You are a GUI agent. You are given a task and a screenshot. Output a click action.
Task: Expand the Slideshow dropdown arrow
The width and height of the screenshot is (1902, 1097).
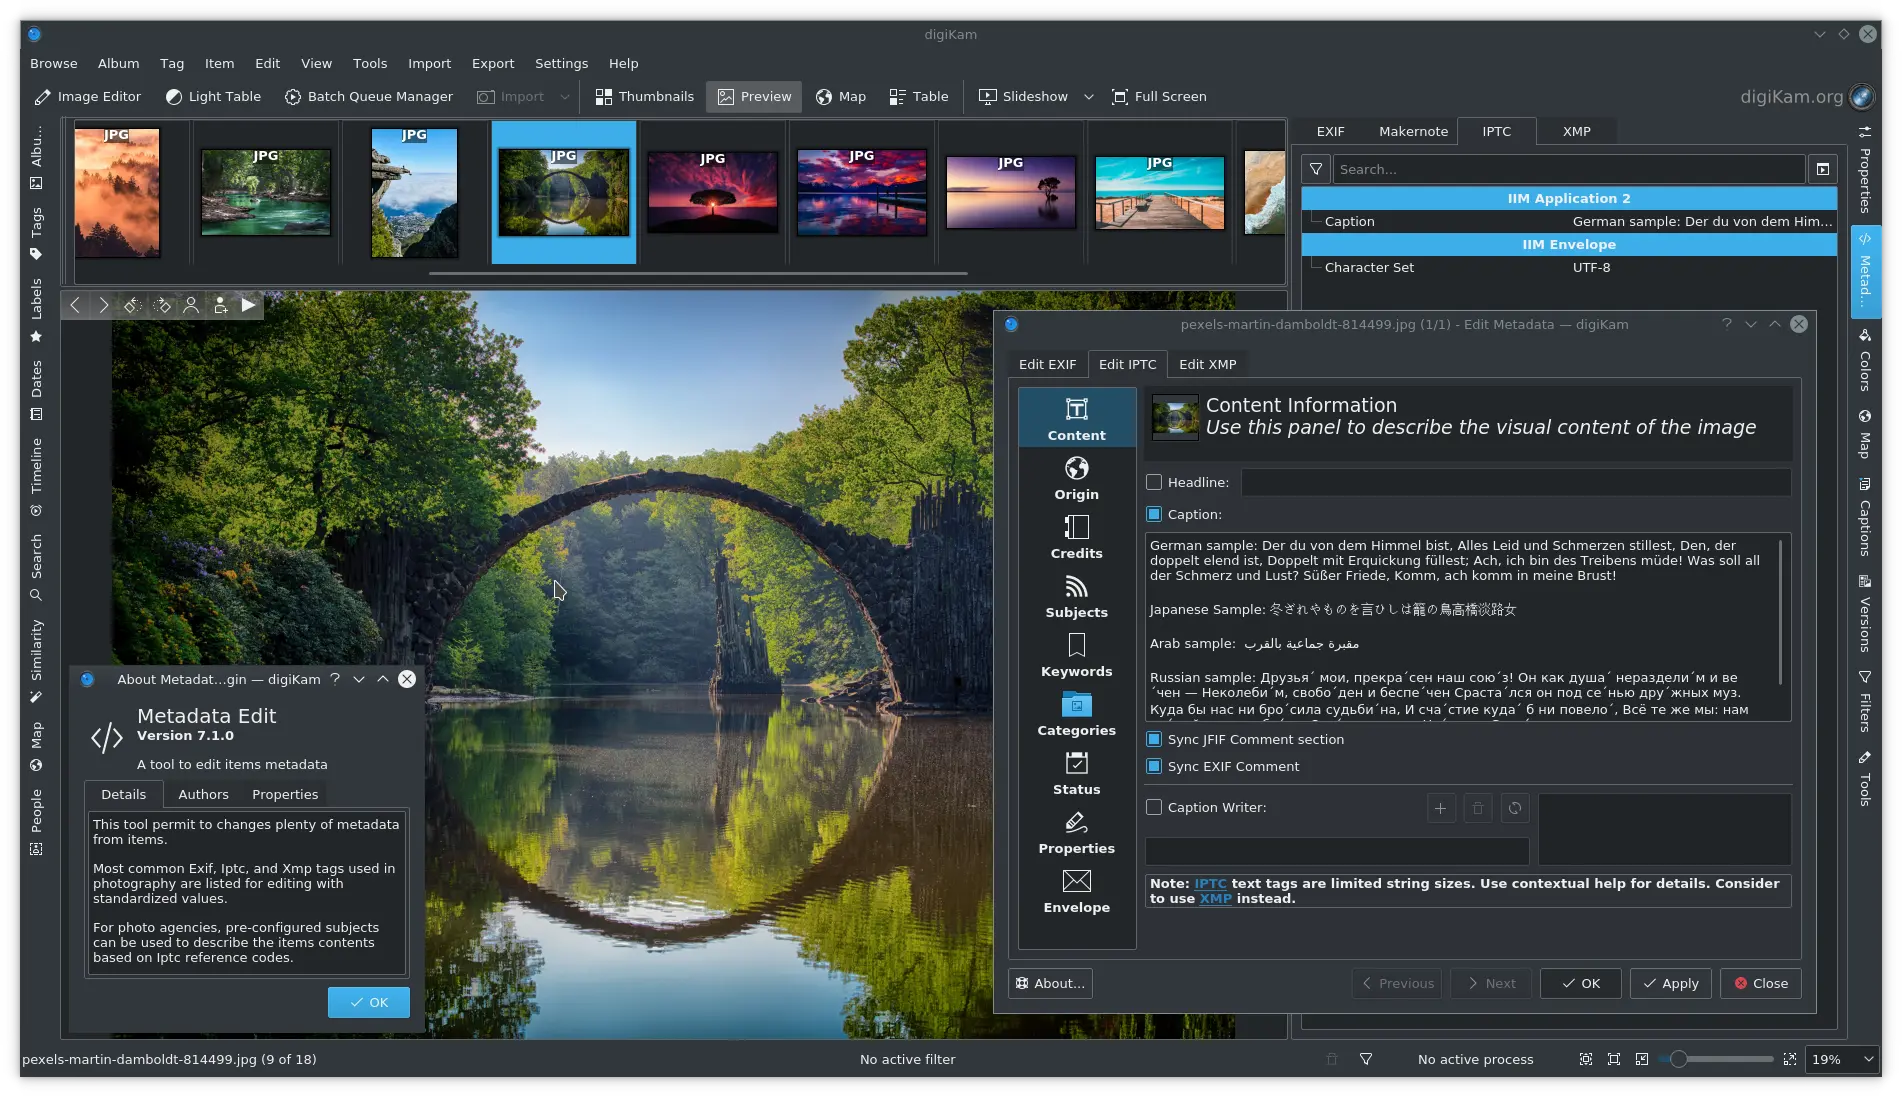click(1089, 97)
